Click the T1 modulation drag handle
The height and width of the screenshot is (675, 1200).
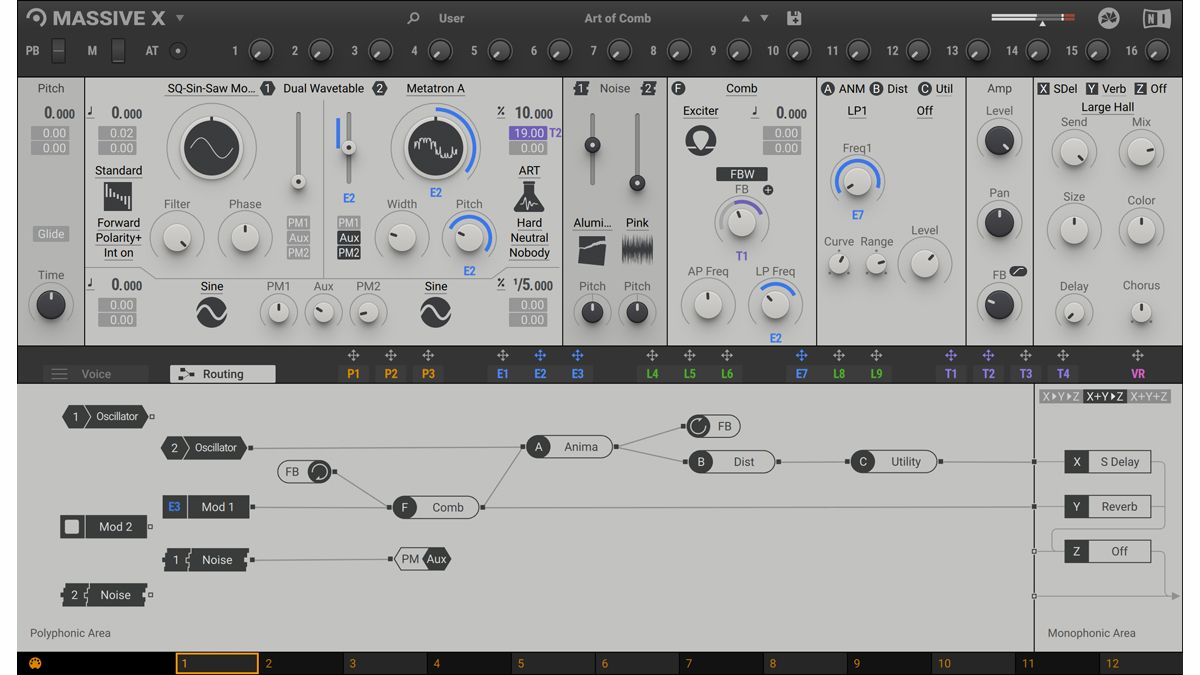[951, 355]
